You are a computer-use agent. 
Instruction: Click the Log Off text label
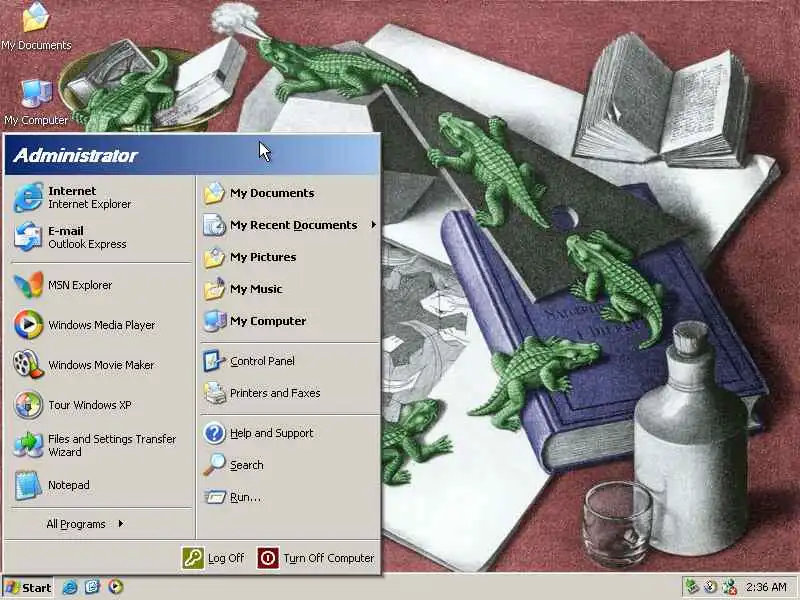tap(226, 558)
